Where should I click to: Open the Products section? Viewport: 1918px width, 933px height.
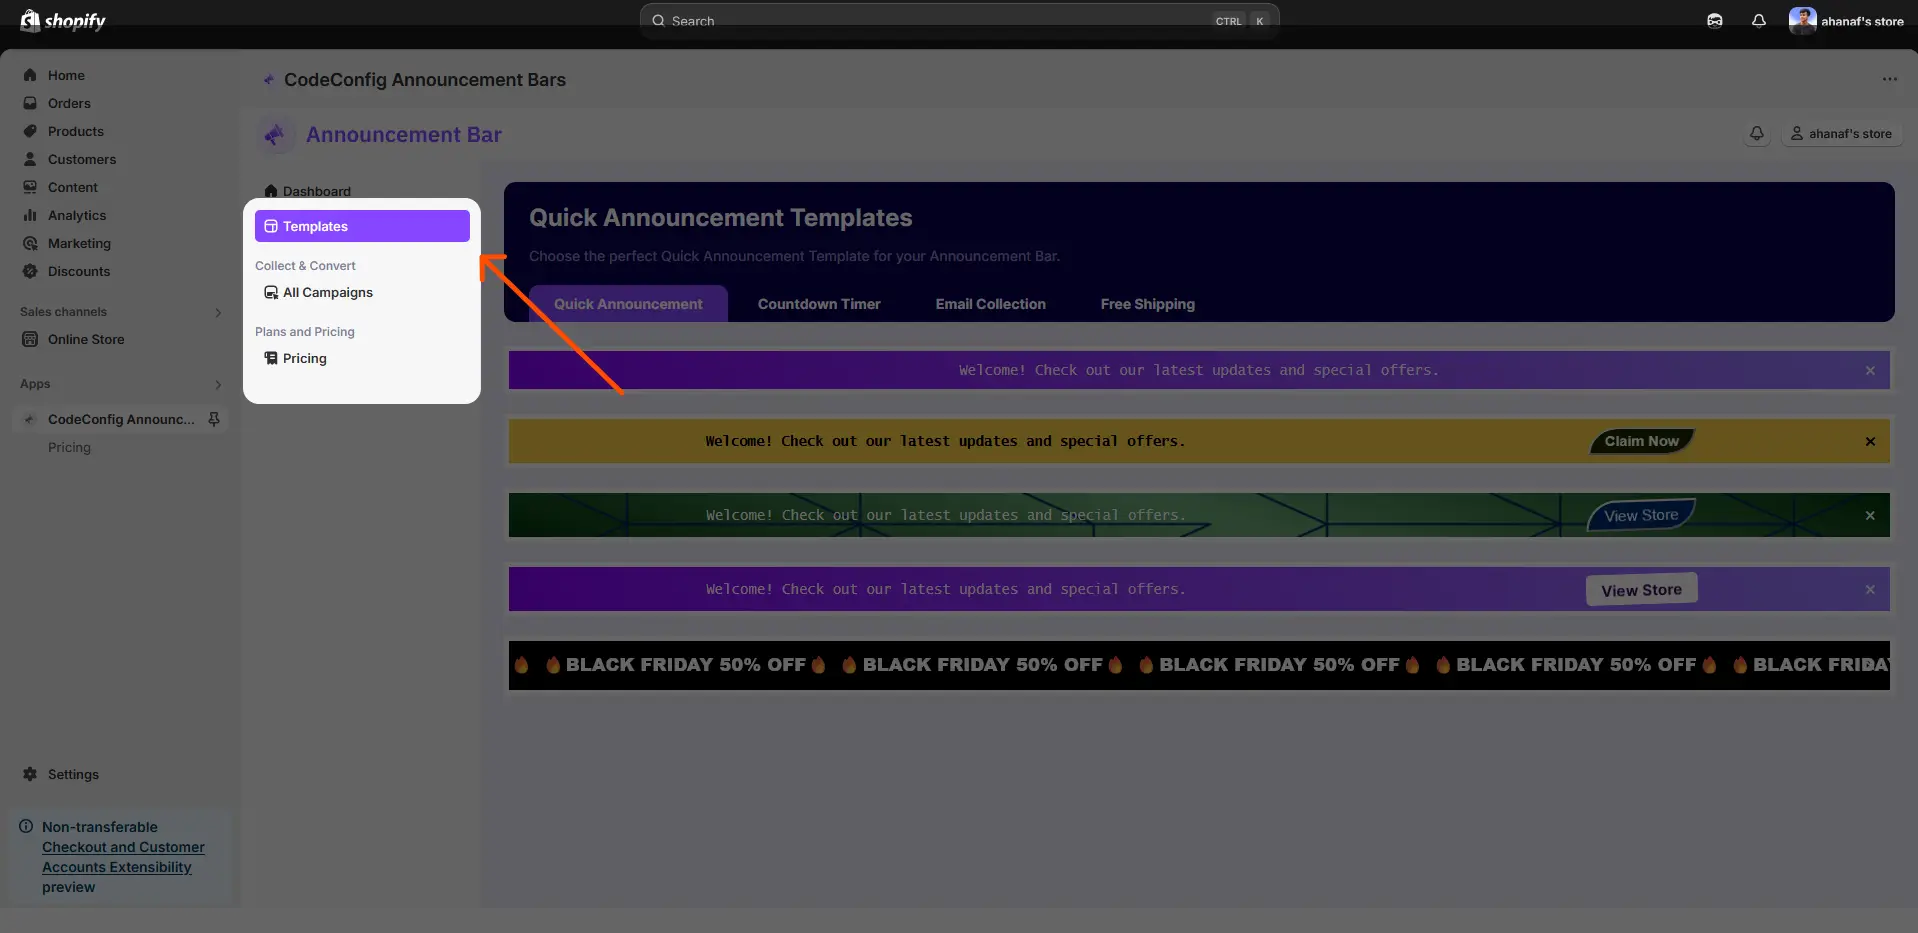click(75, 131)
